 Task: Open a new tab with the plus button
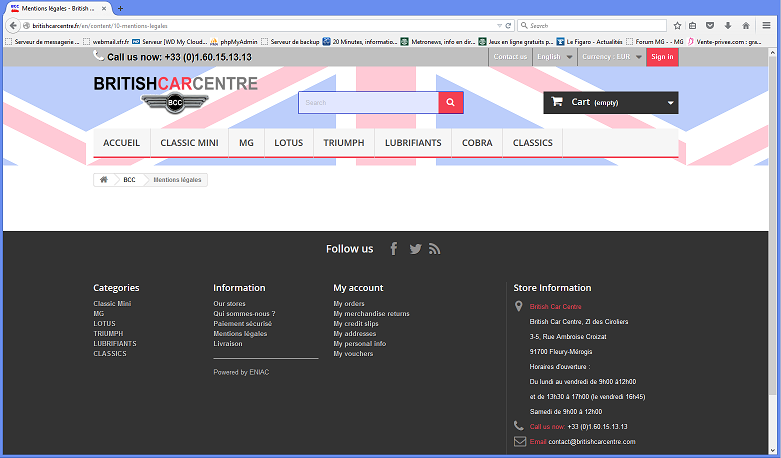[x=121, y=8]
